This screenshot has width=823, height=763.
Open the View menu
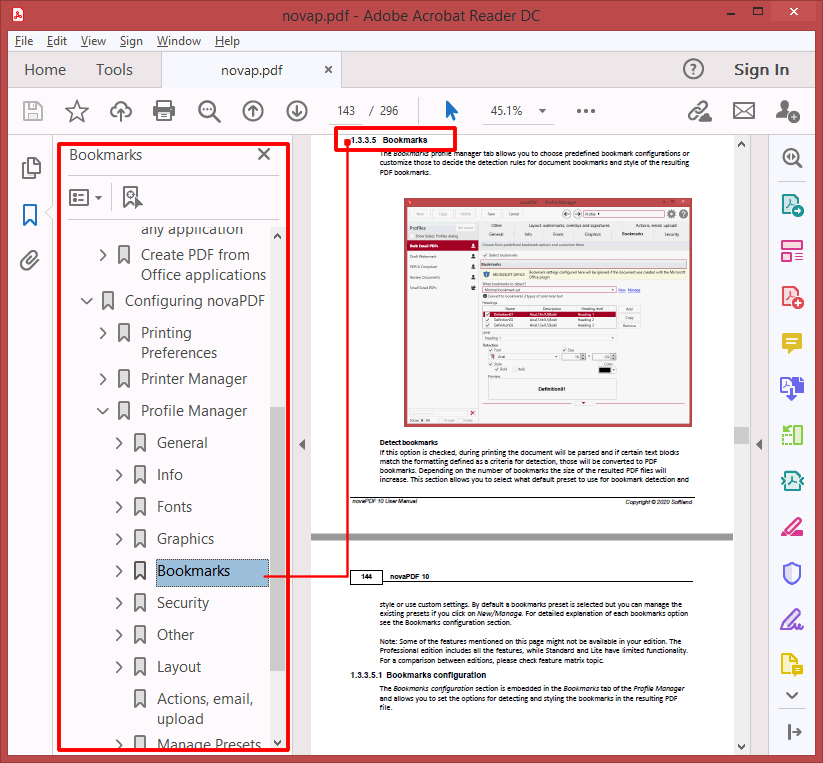[93, 41]
